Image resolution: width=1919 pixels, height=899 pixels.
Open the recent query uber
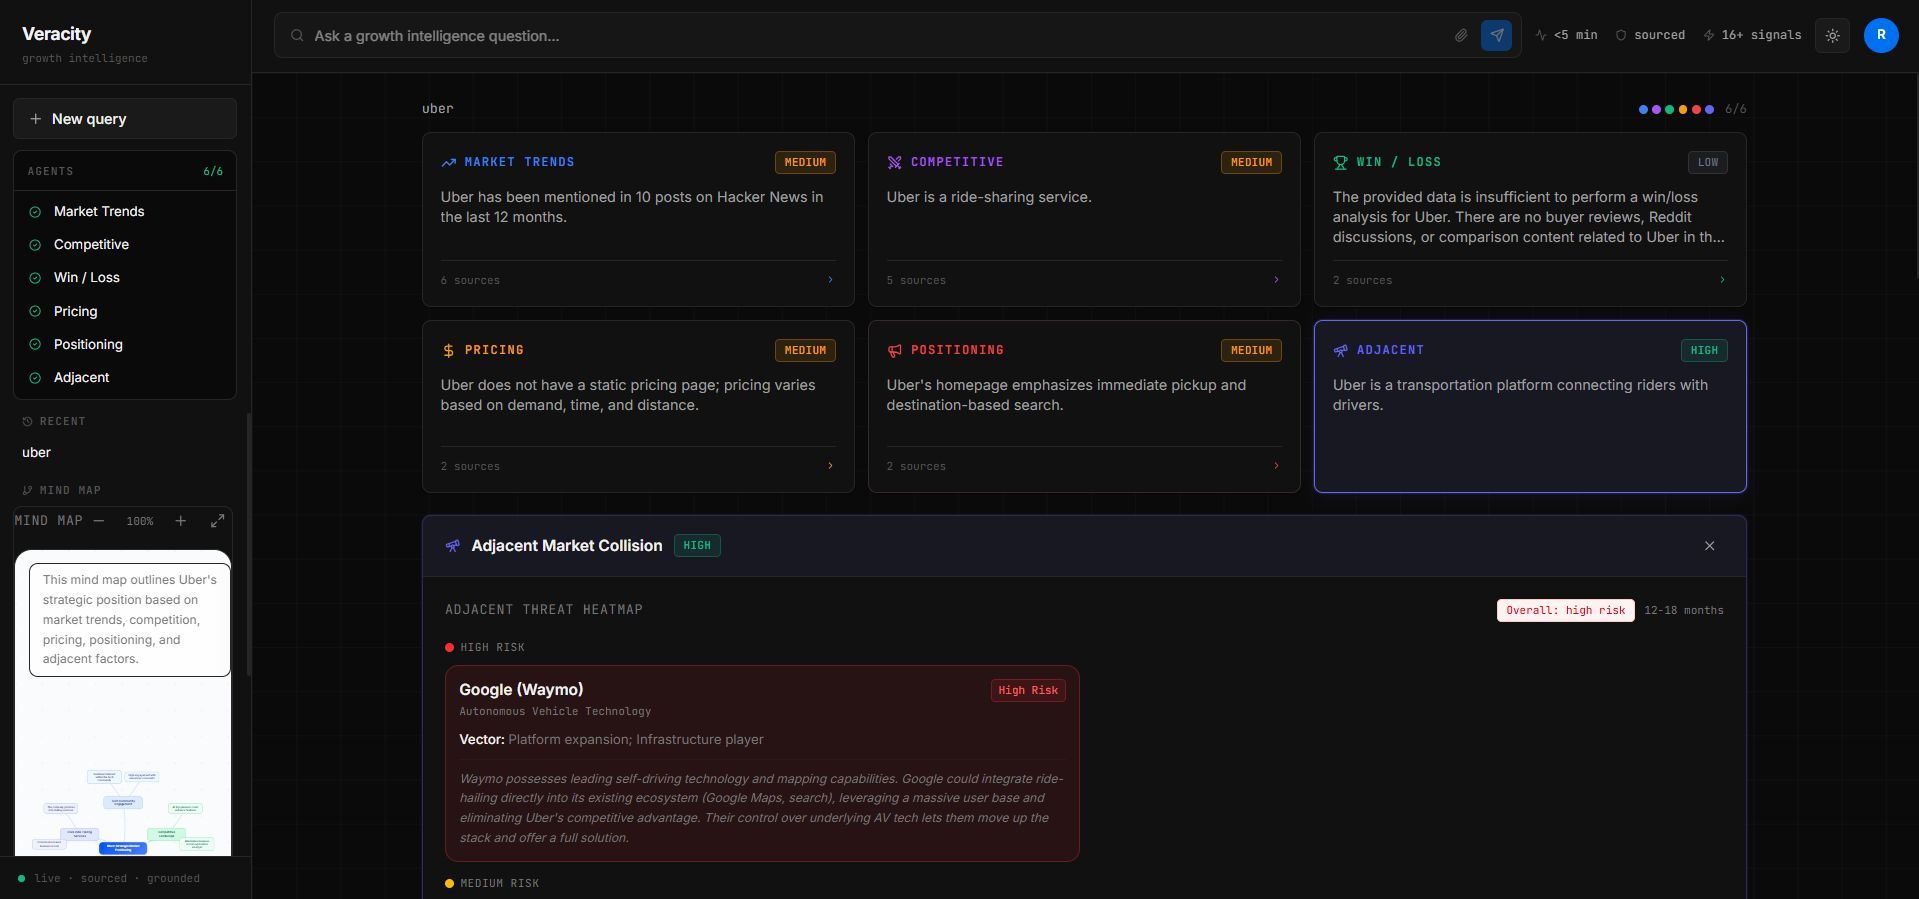tap(37, 452)
